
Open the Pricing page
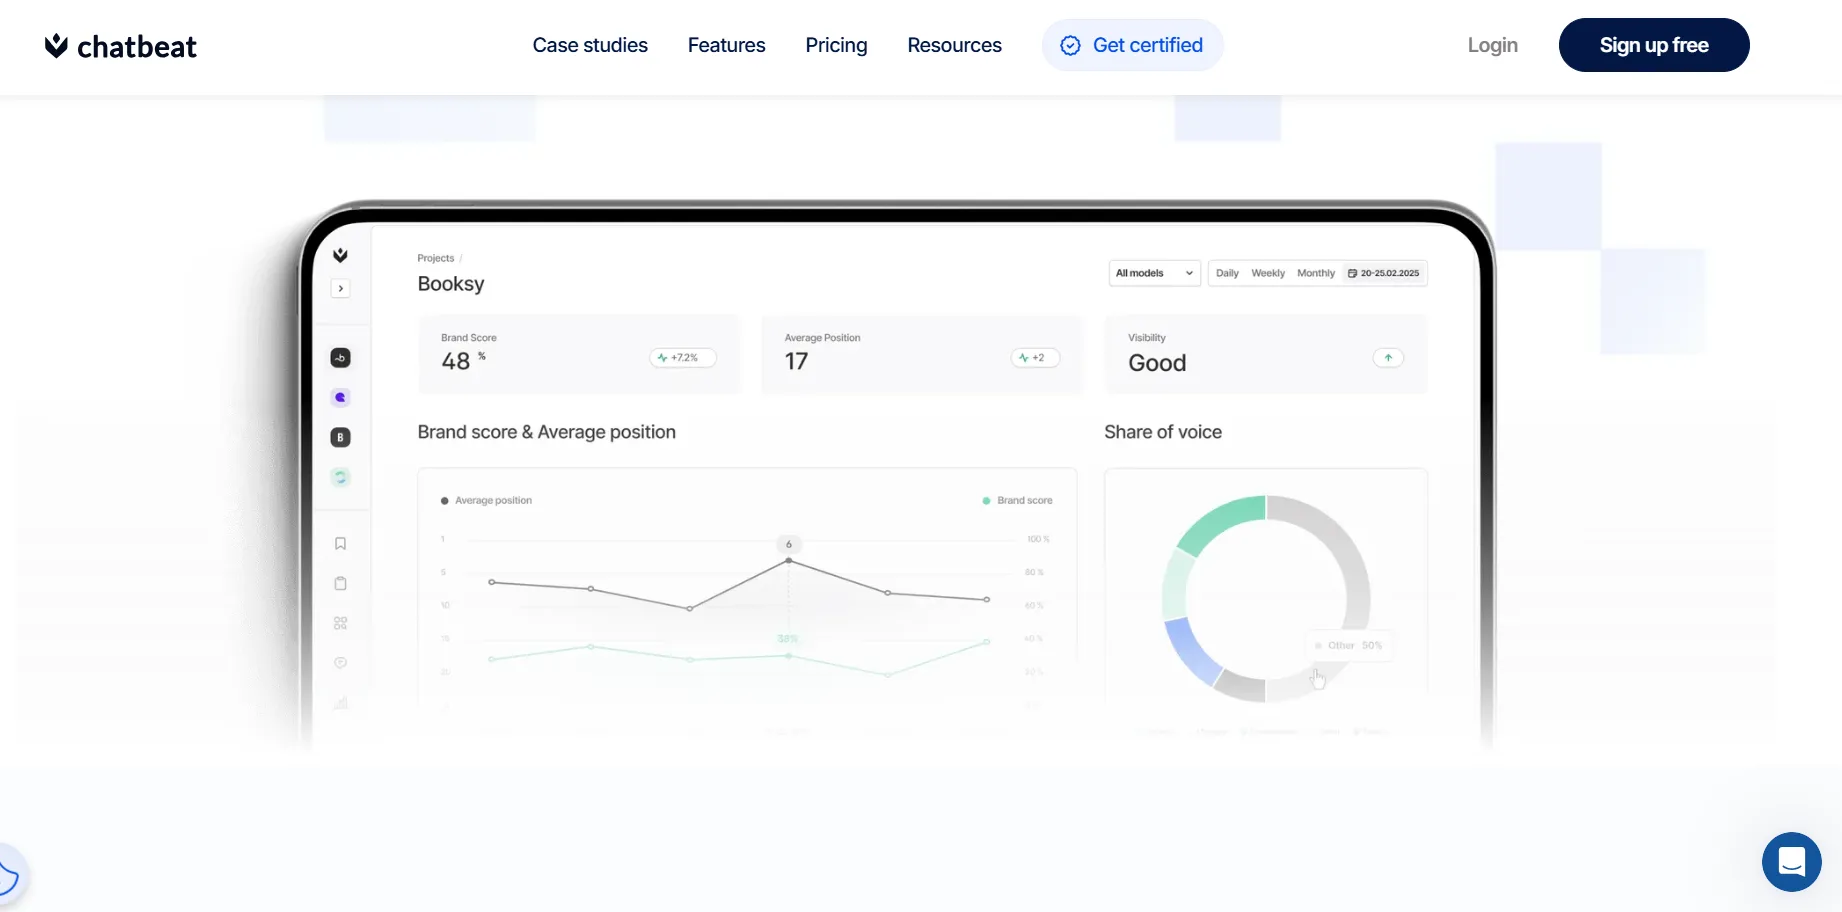(x=836, y=45)
